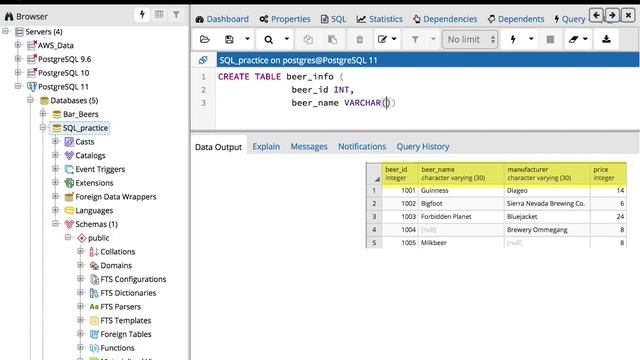The width and height of the screenshot is (640, 360).
Task: Click the Browser query tool lightning icon
Action: pos(142,15)
